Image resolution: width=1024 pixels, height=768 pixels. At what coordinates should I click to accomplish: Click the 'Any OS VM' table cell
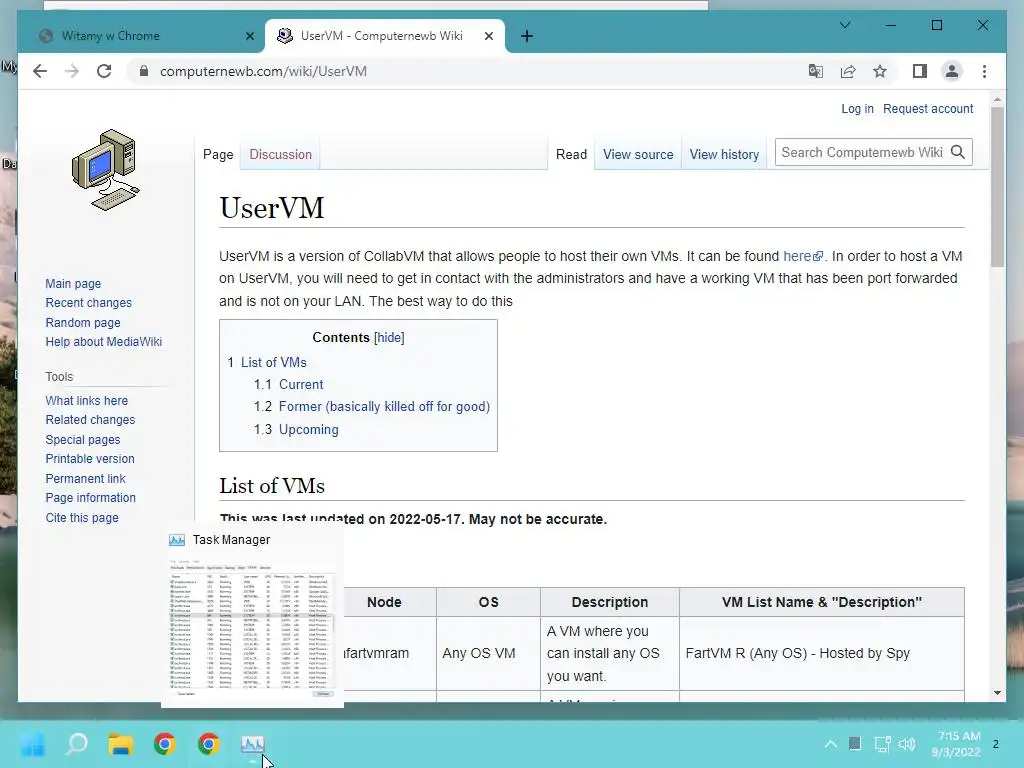(x=488, y=653)
